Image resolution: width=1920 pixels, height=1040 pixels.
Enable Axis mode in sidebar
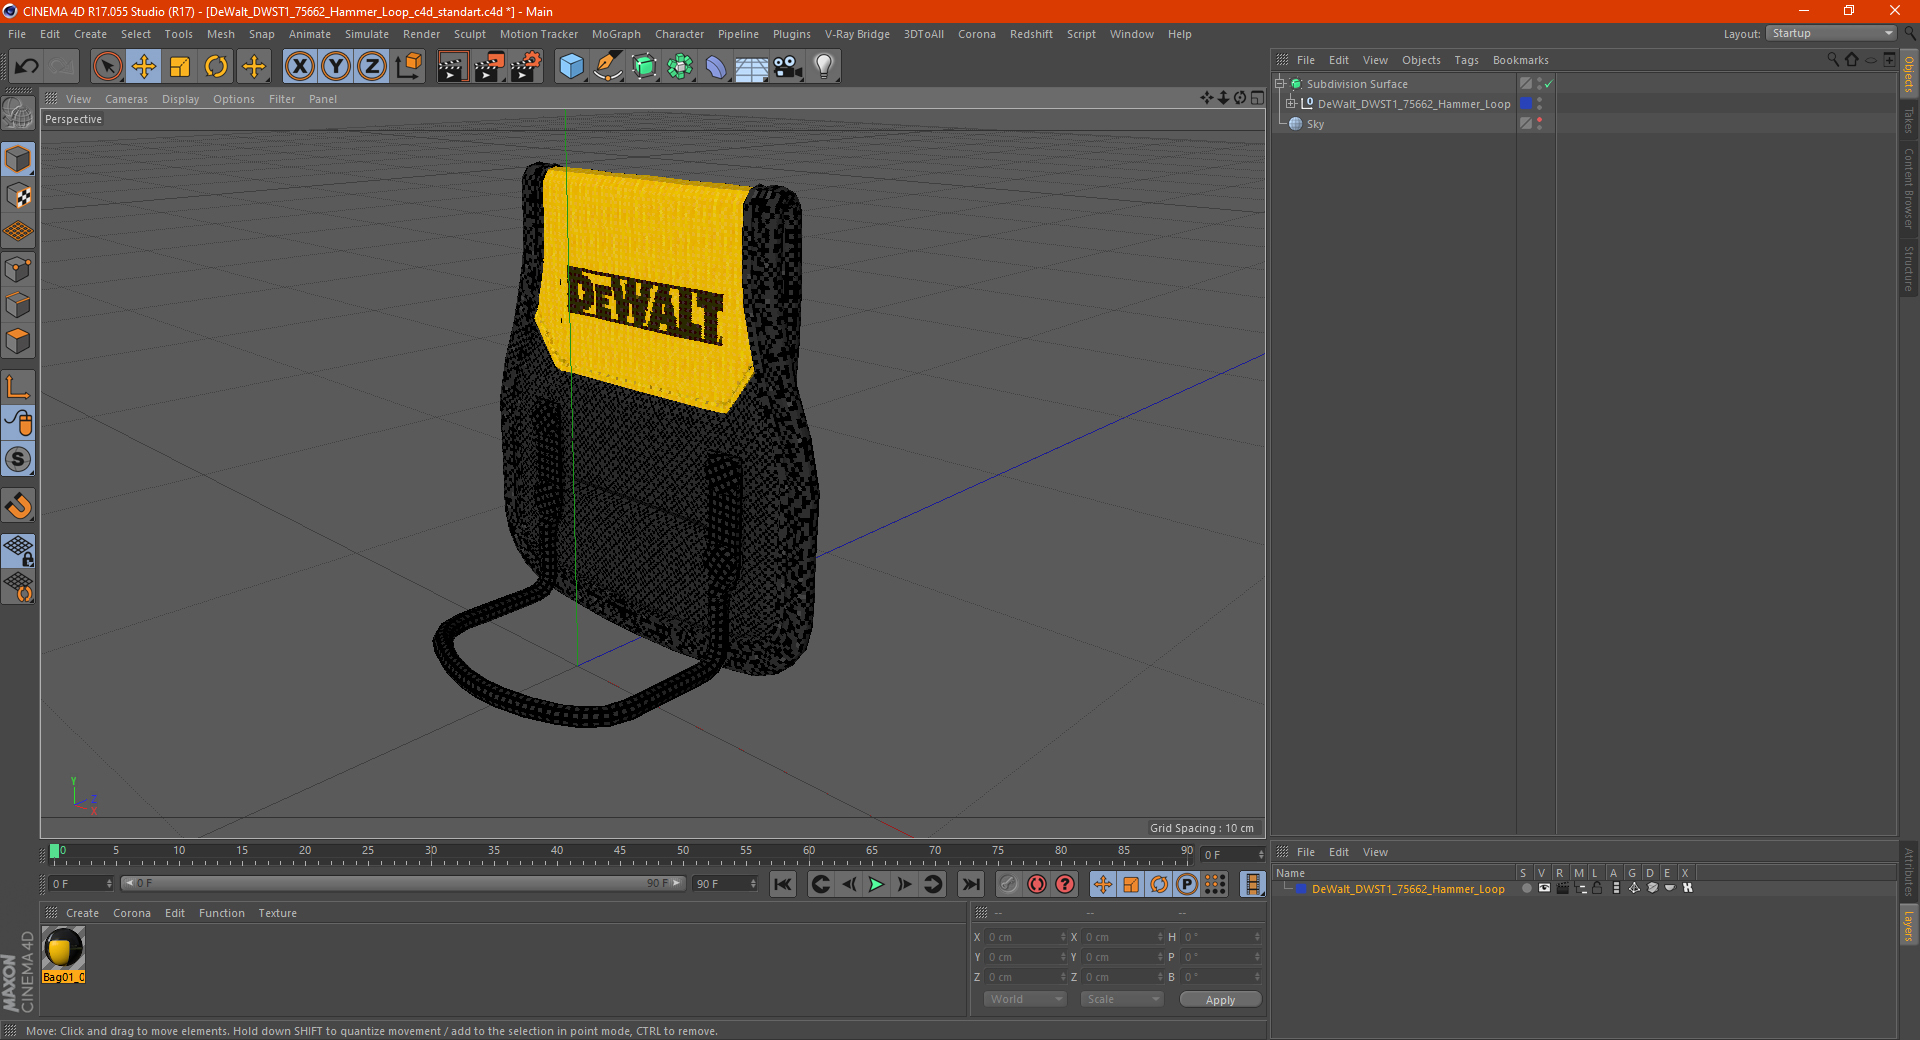pyautogui.click(x=18, y=387)
